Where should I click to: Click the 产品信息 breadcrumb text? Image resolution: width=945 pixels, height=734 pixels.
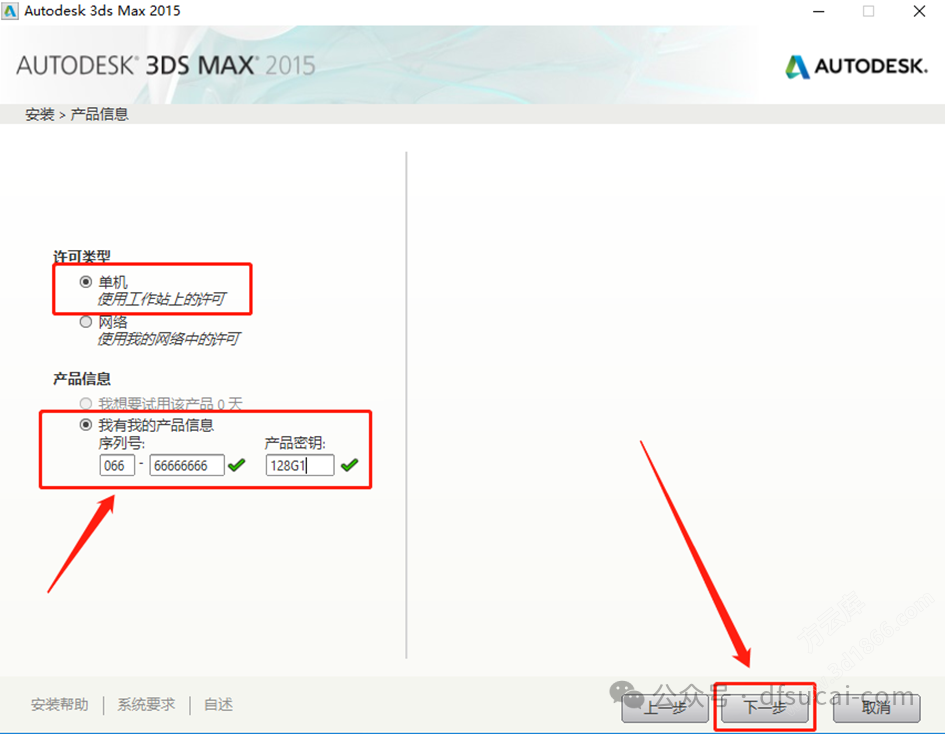point(99,114)
